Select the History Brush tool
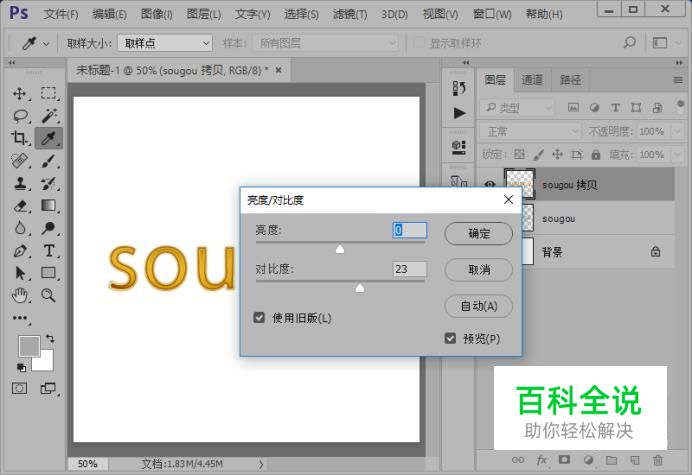 (x=49, y=183)
